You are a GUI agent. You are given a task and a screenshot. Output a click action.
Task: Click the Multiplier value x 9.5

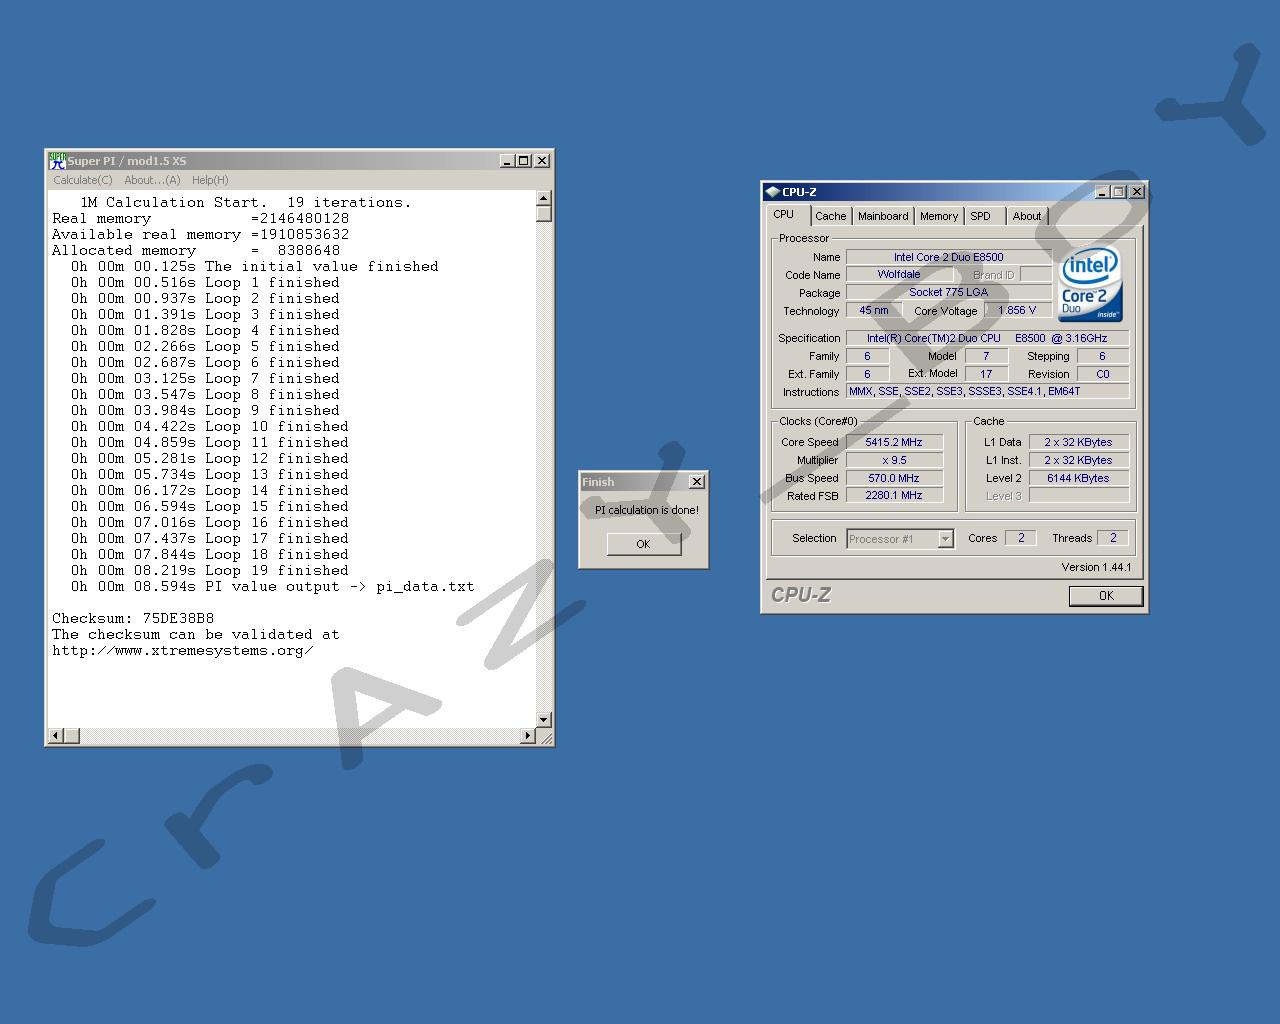(x=894, y=460)
